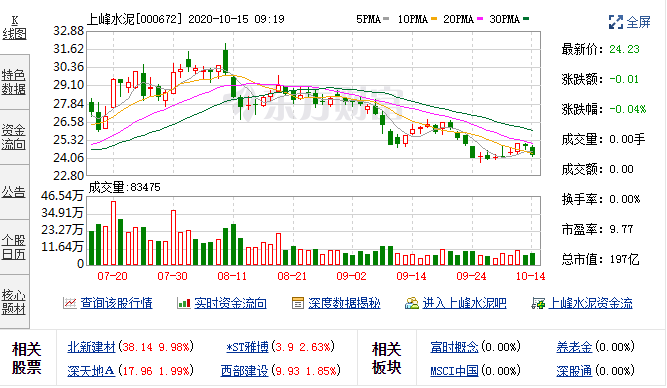Click the people icon beside 进入上峰水泥吧
Viewport: 667px width, 388px height.
[411, 303]
